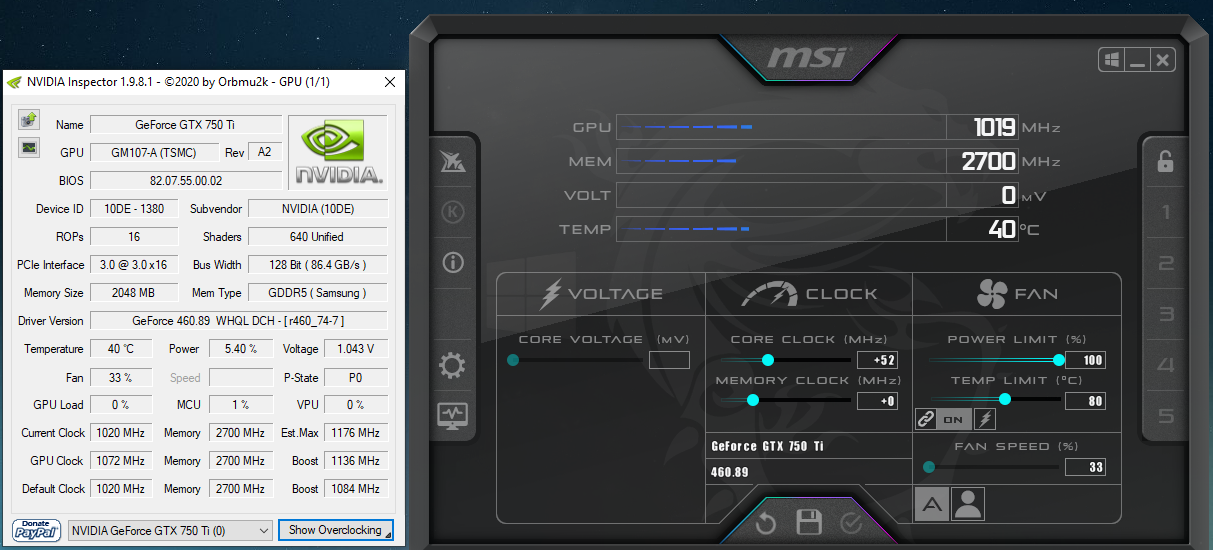Click the upload GPU info icon in Inspector
The width and height of the screenshot is (1213, 550).
pyautogui.click(x=29, y=120)
